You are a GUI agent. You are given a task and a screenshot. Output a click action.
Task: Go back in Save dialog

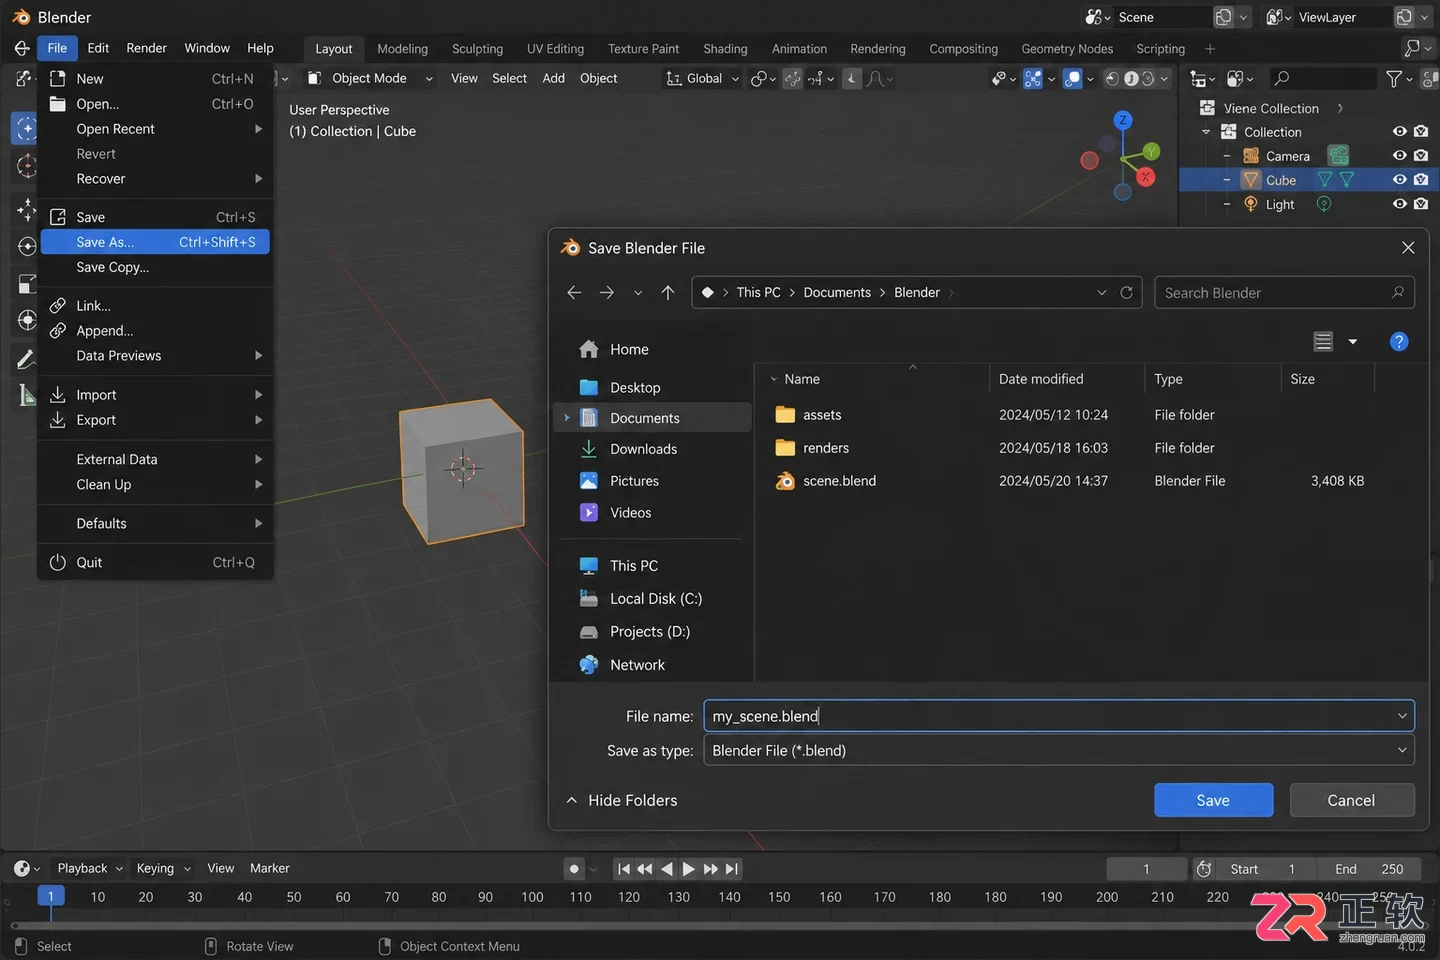tap(574, 292)
